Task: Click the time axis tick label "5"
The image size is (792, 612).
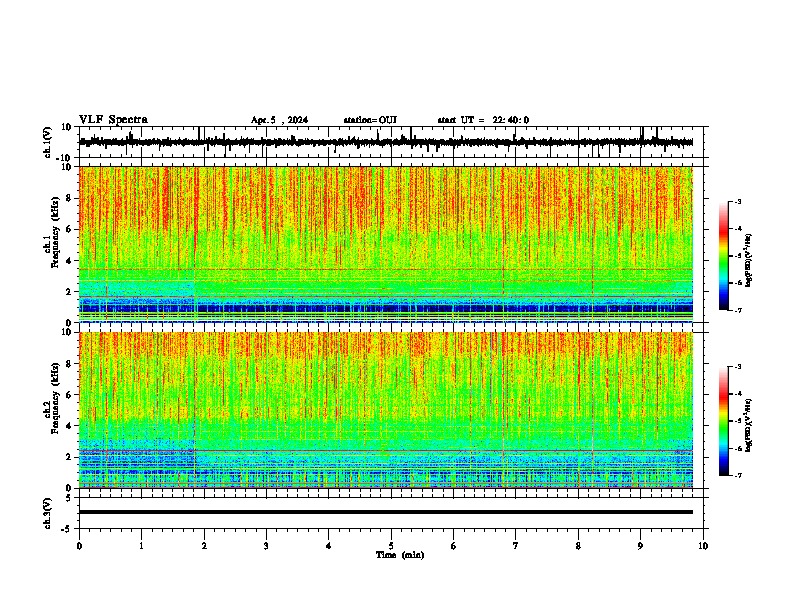Action: coord(391,546)
